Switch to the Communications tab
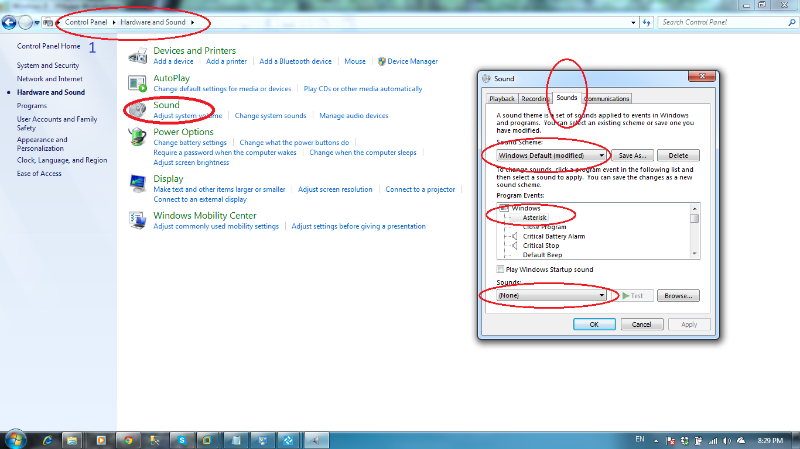800x449 pixels. [607, 98]
